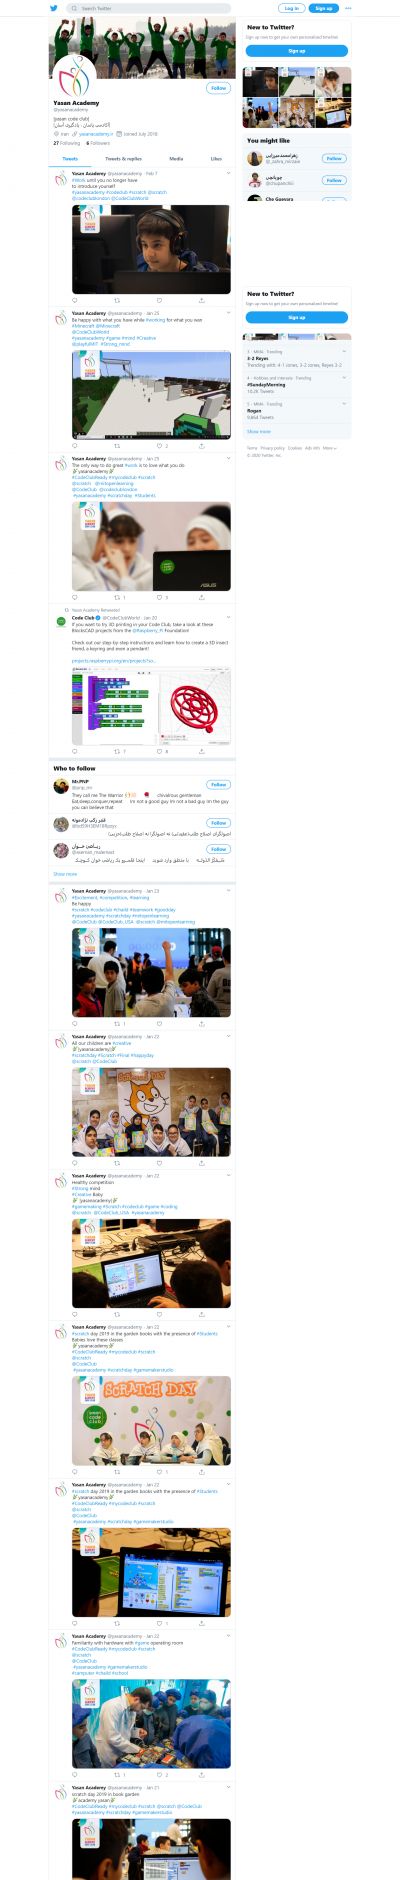This screenshot has width=400, height=1880.
Task: Click Show more under trends
Action: (259, 432)
